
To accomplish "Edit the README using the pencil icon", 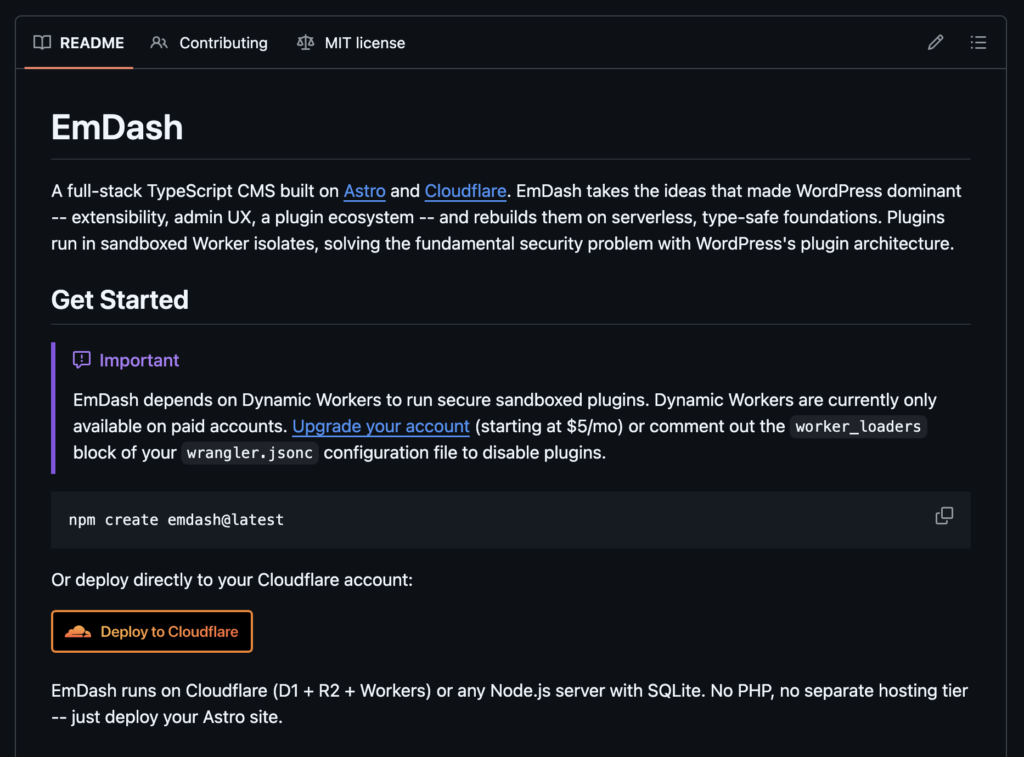I will click(x=935, y=42).
